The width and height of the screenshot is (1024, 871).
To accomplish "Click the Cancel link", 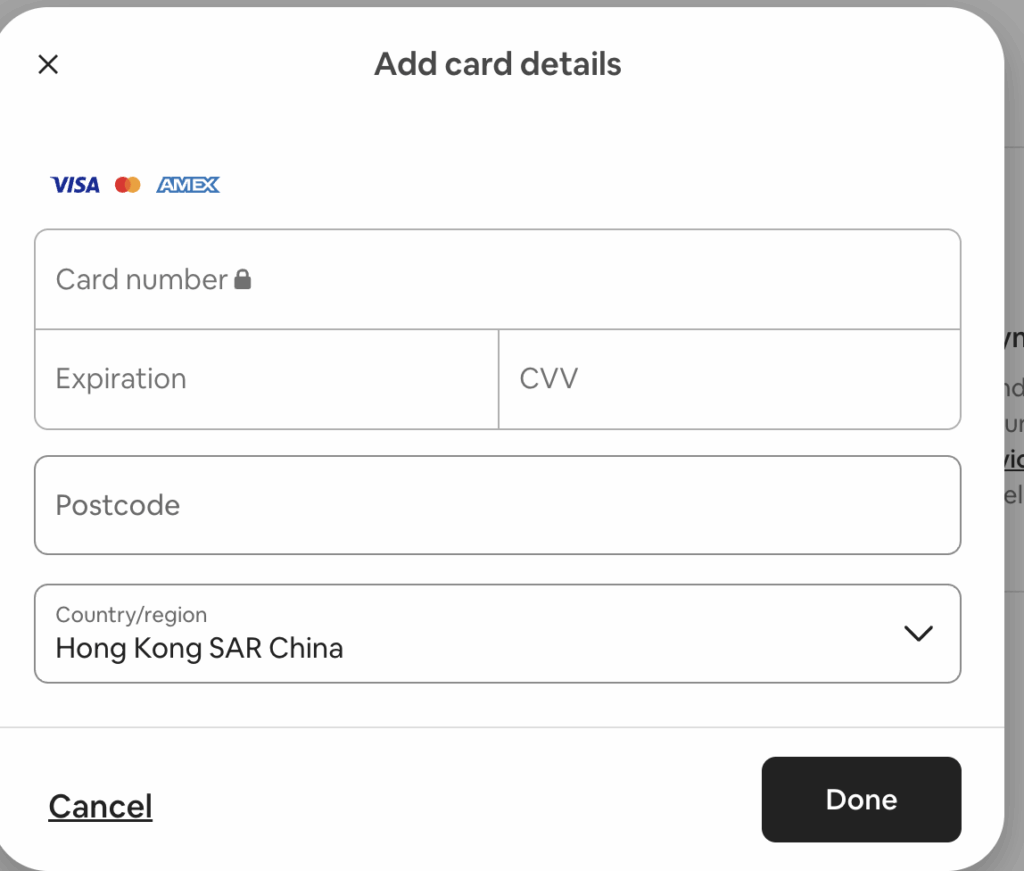I will 100,806.
